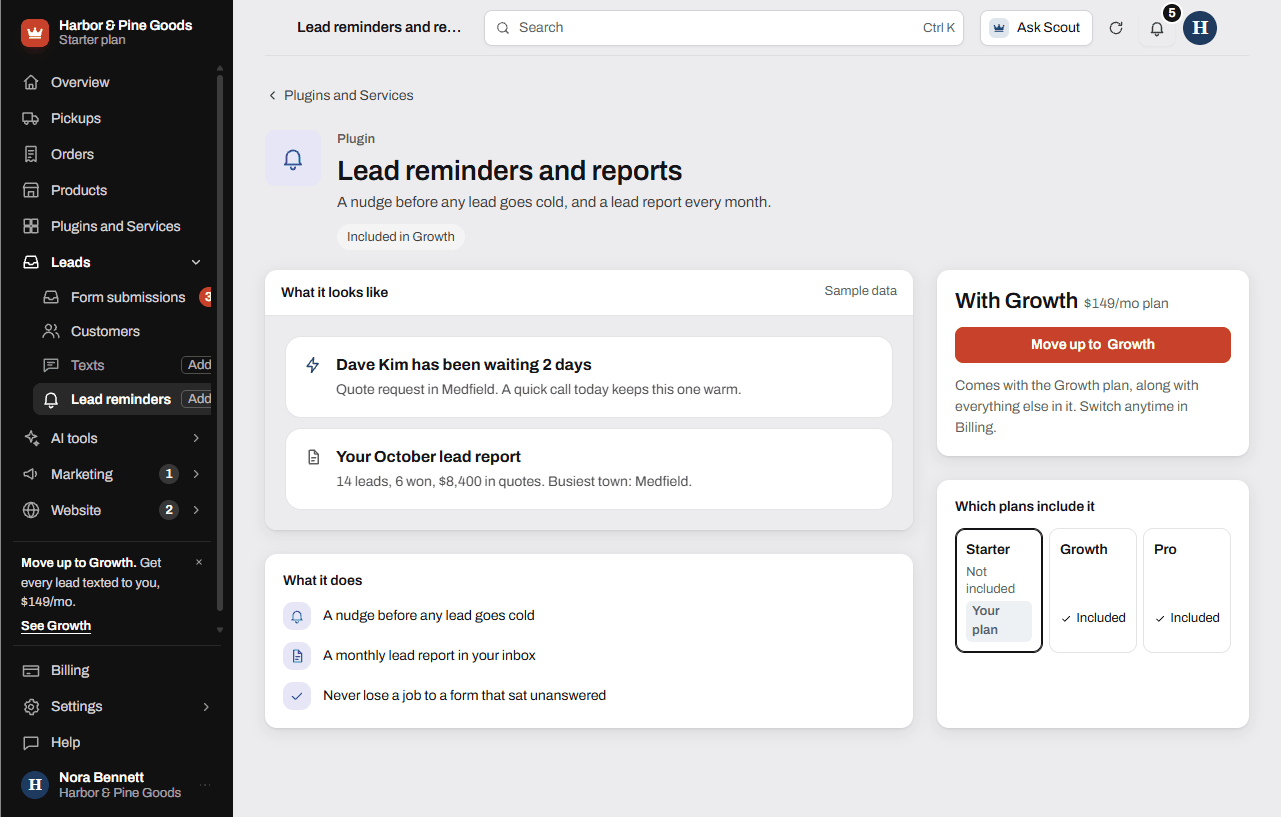Image resolution: width=1281 pixels, height=817 pixels.
Task: Click the $149/mo plan text
Action: pos(1126,303)
